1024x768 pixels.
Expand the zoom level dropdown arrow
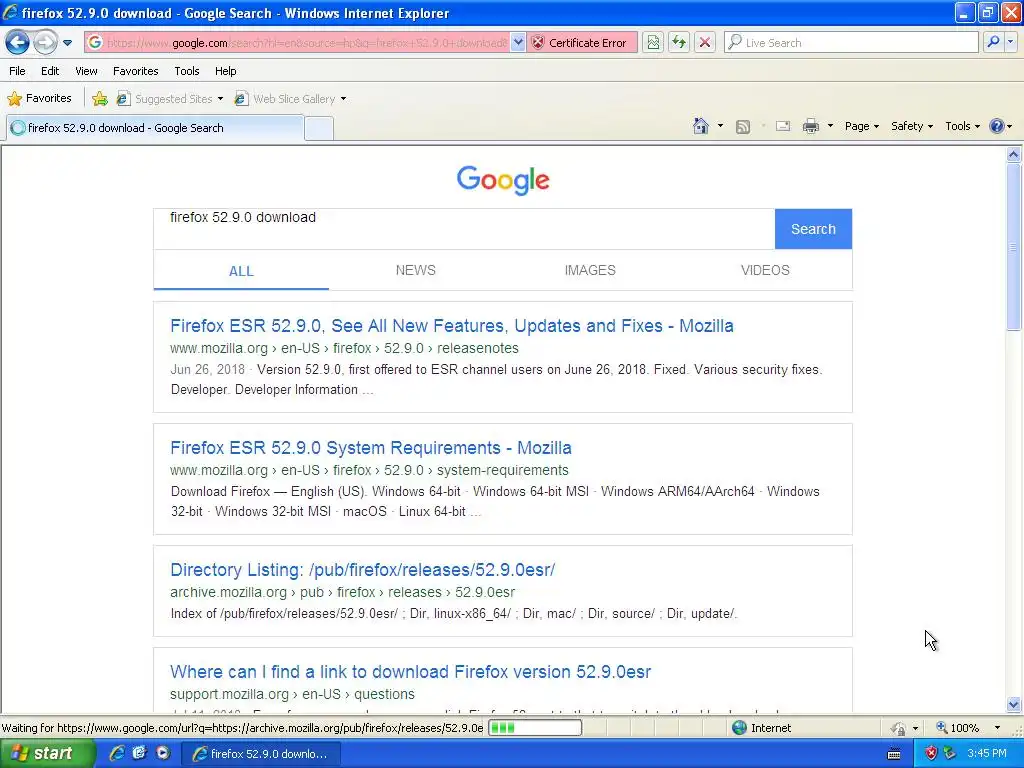[x=997, y=728]
